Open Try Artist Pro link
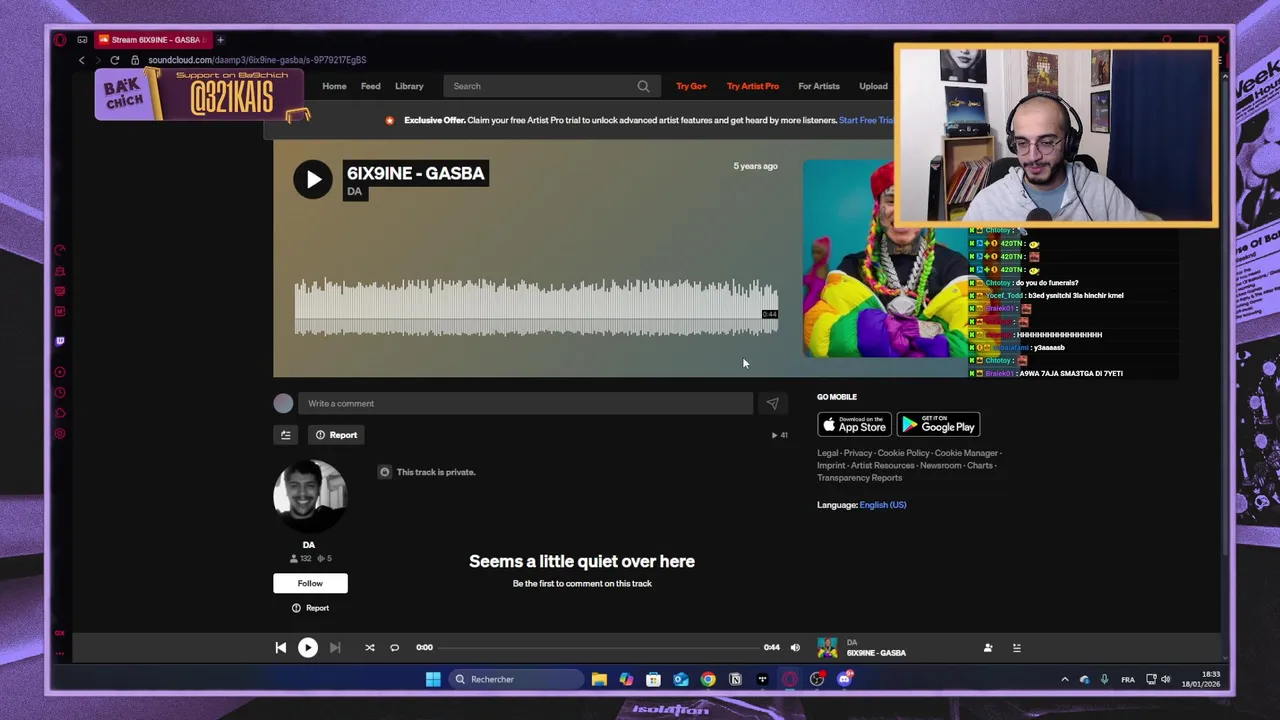The width and height of the screenshot is (1280, 720). (753, 86)
